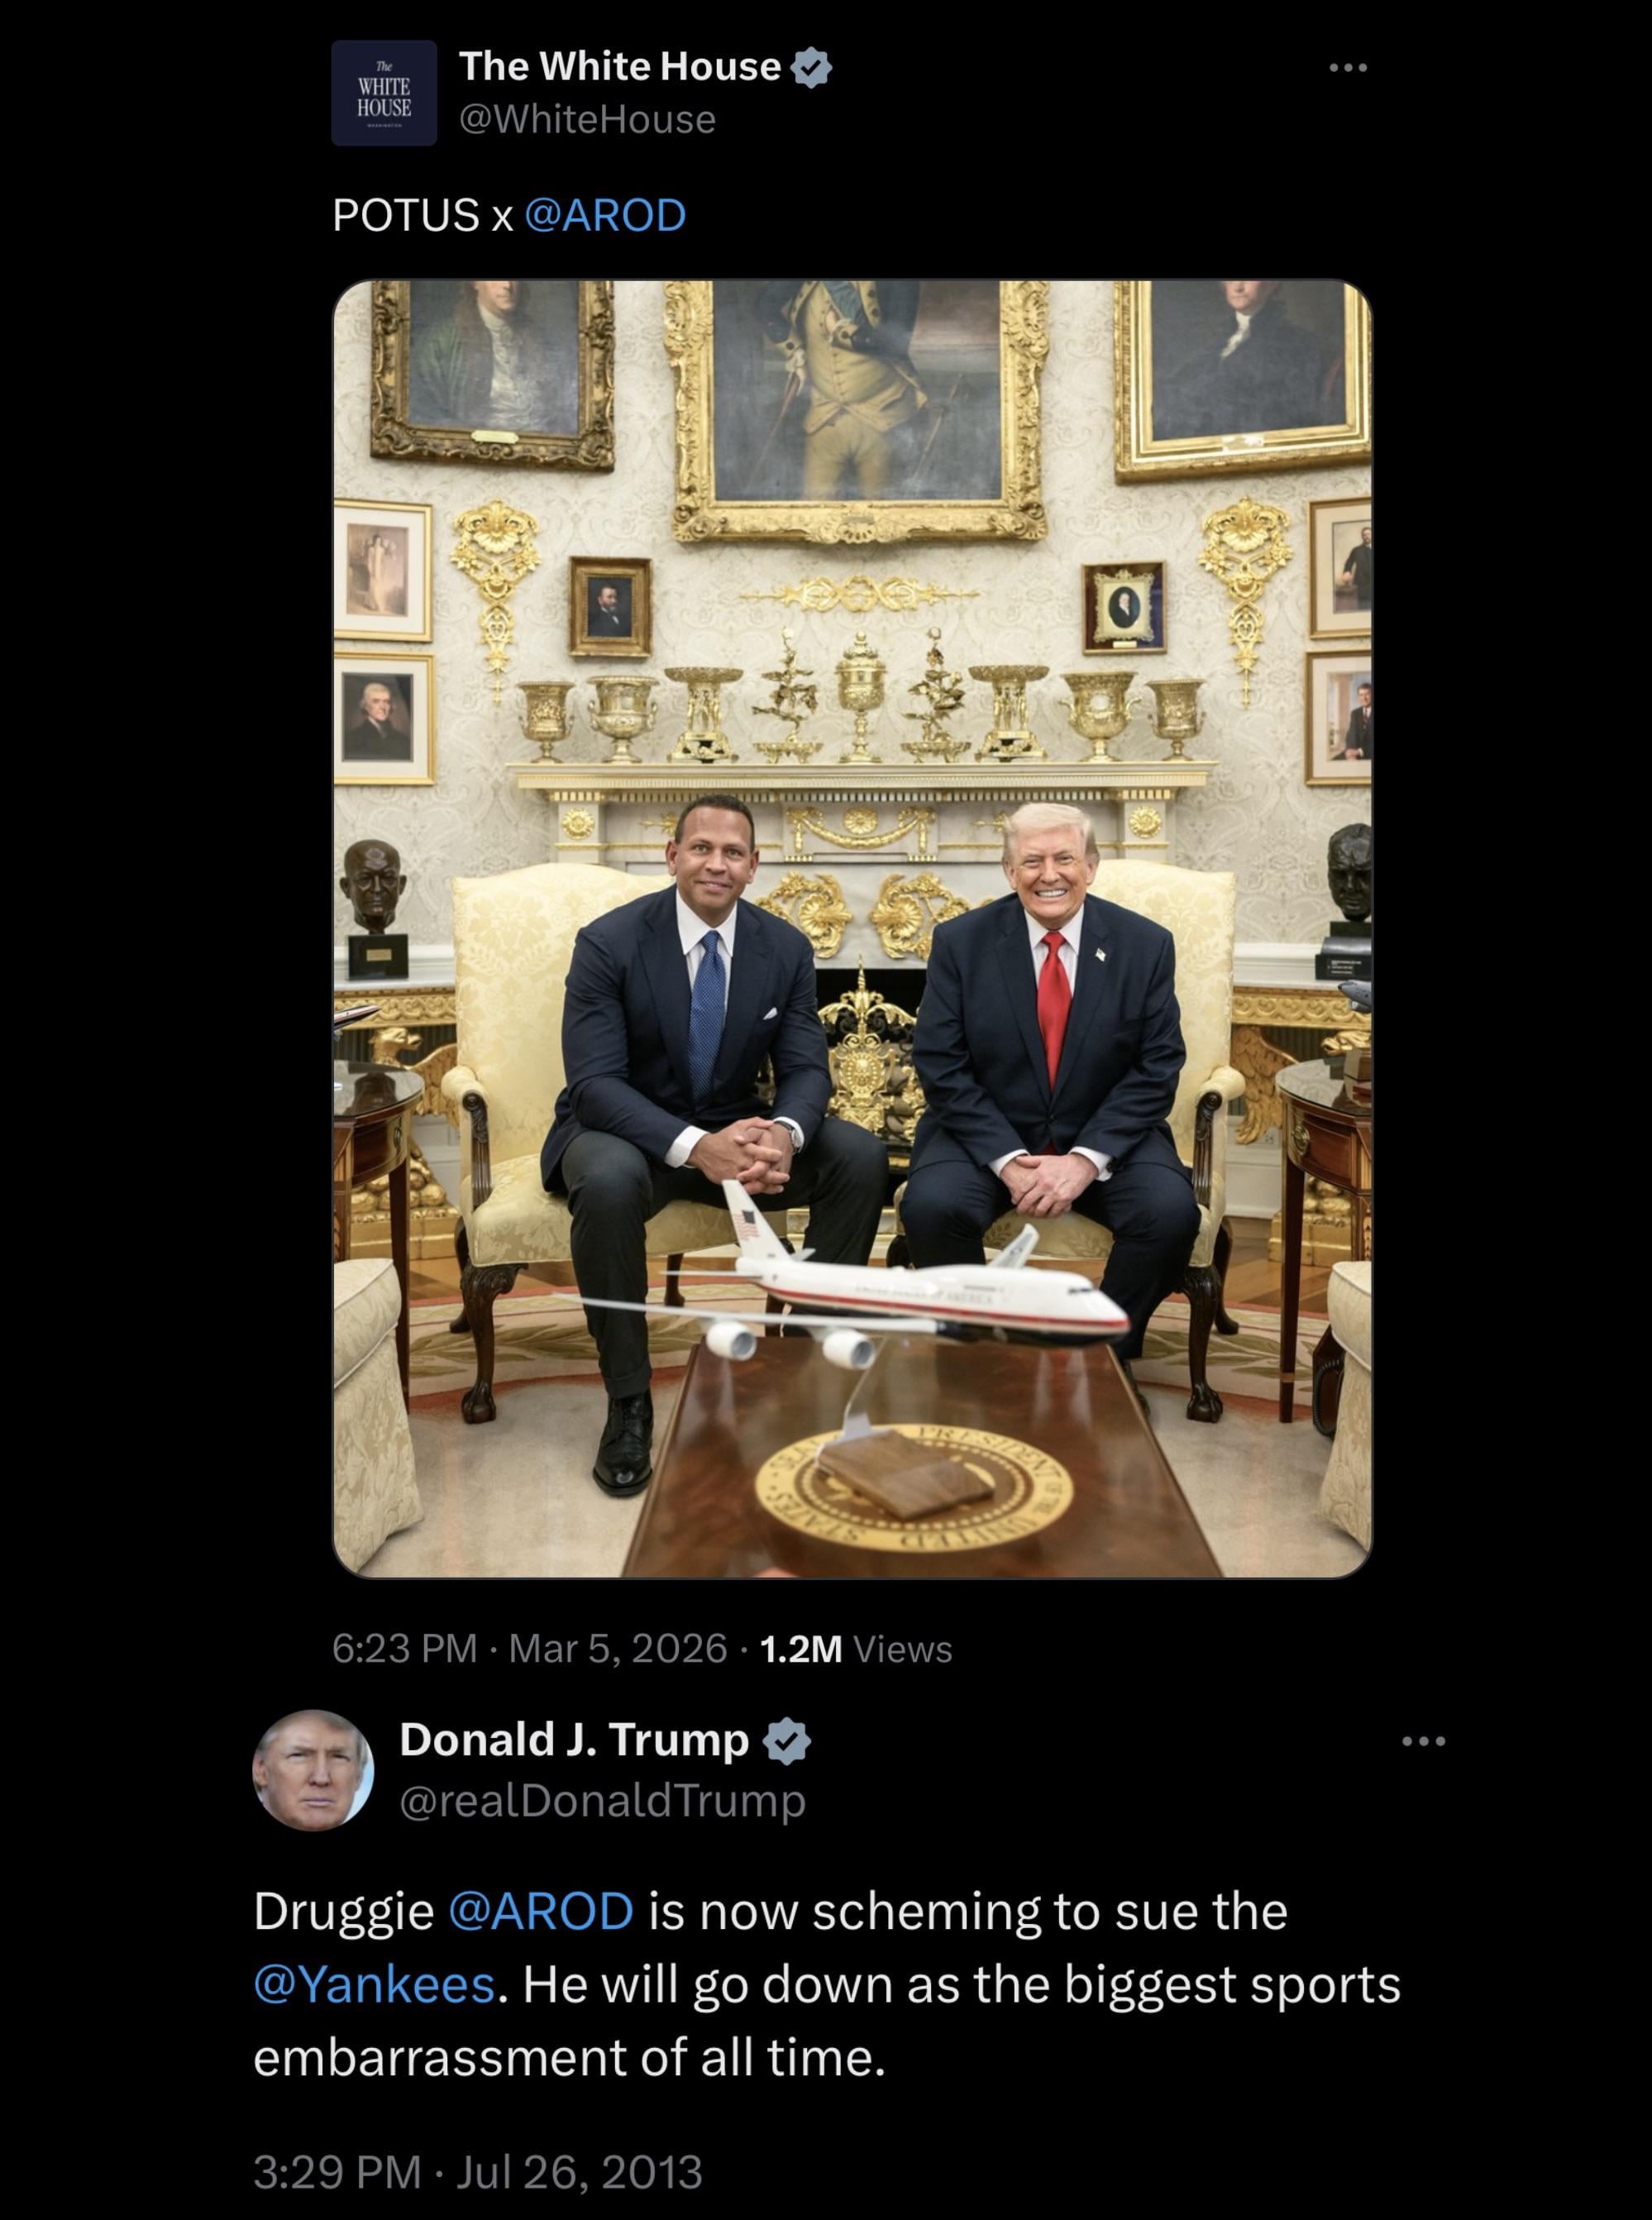Click the verified badge beside Donald J. Trump
Screen dimensions: 1652x2220
(787, 1741)
